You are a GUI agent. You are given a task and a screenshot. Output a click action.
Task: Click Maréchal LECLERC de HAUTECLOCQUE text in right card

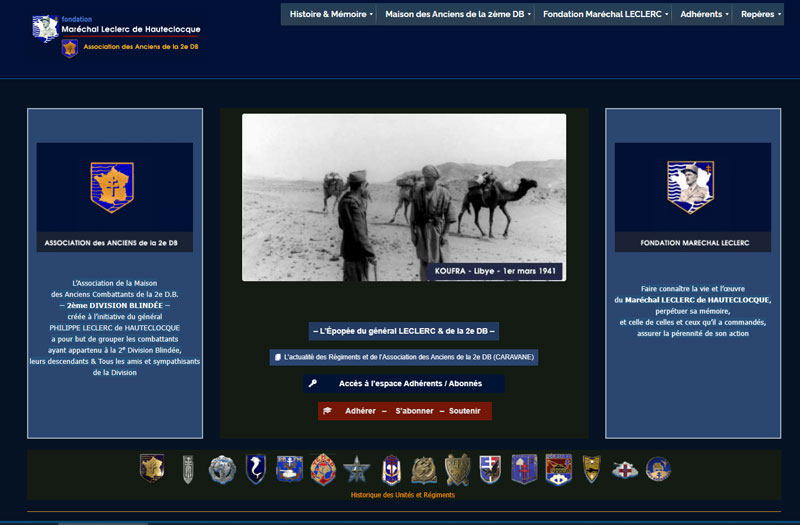click(x=698, y=300)
